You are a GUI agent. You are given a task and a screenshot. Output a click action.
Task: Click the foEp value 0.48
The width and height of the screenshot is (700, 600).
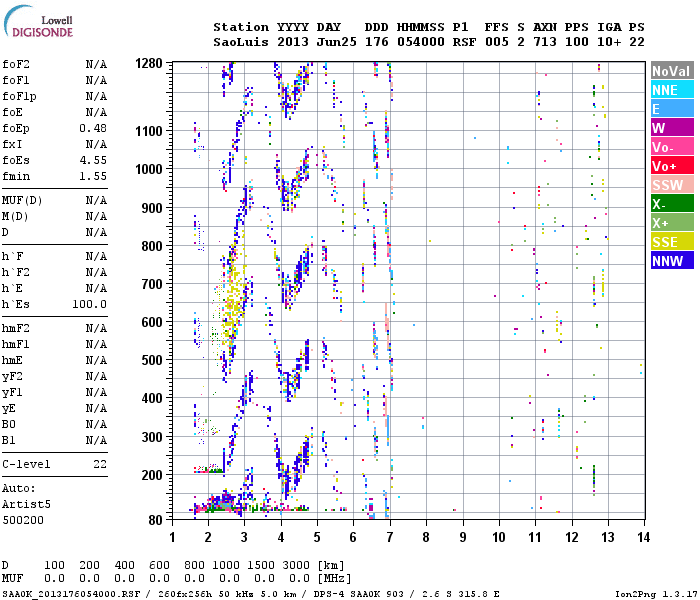(x=93, y=129)
